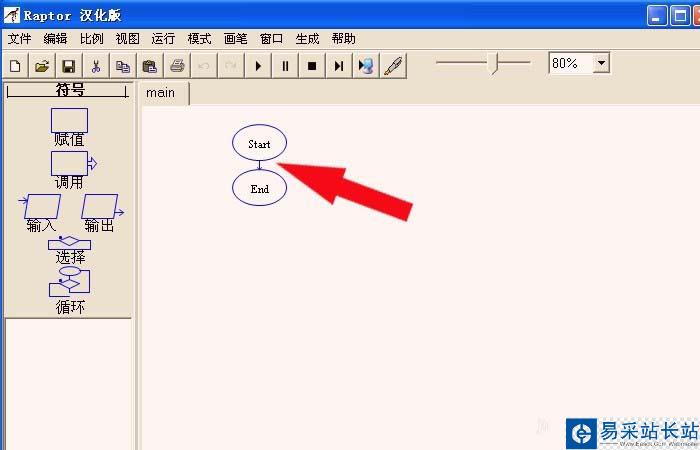Open the 视图 menu

[x=127, y=39]
